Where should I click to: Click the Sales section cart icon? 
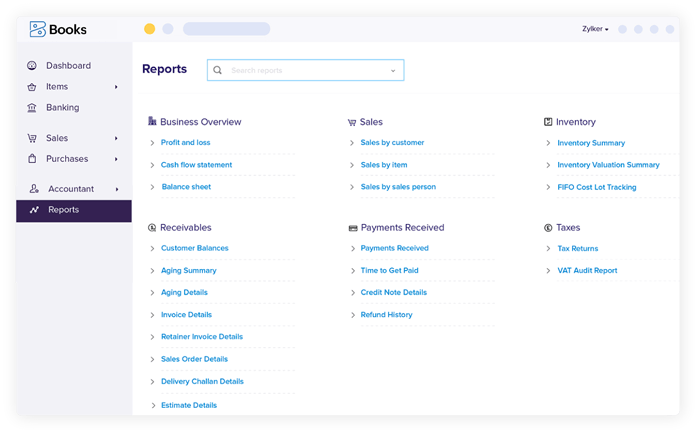click(x=352, y=122)
